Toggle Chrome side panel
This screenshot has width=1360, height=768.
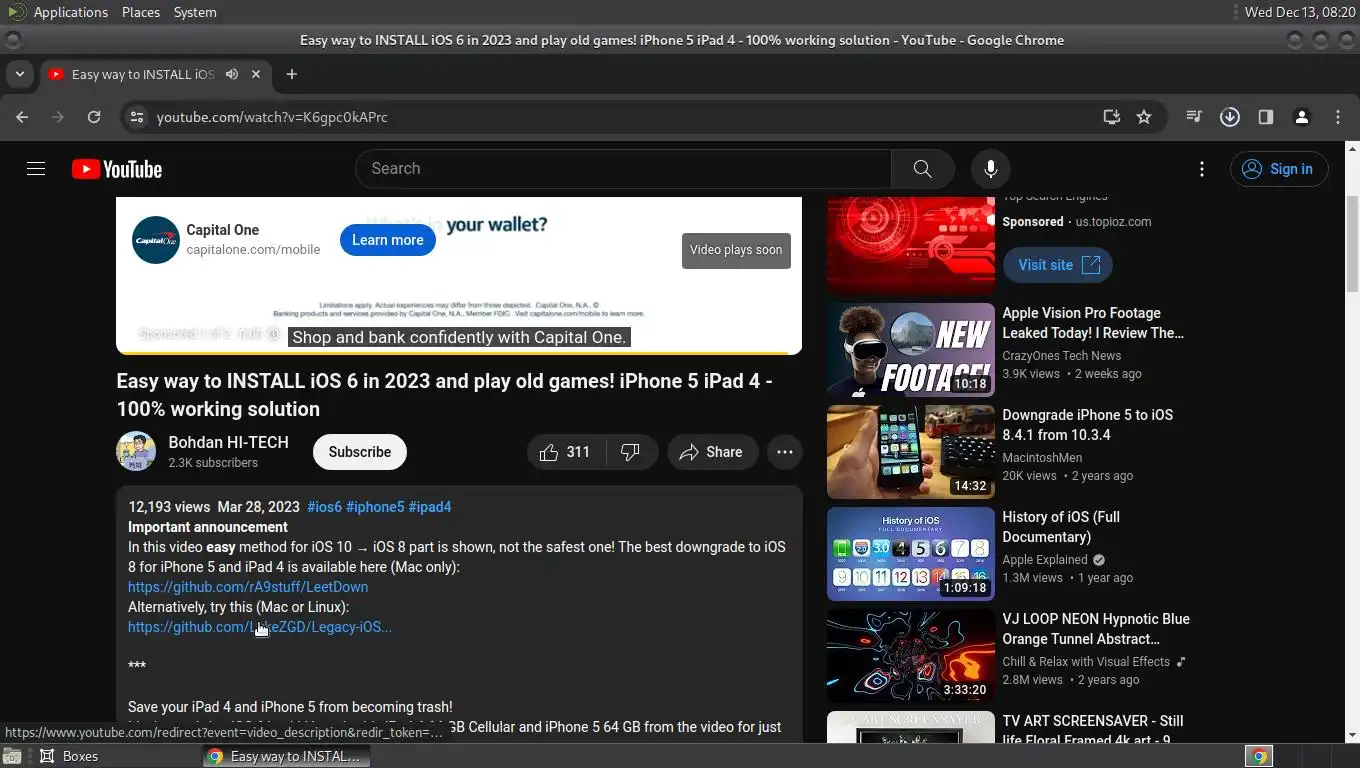1266,117
